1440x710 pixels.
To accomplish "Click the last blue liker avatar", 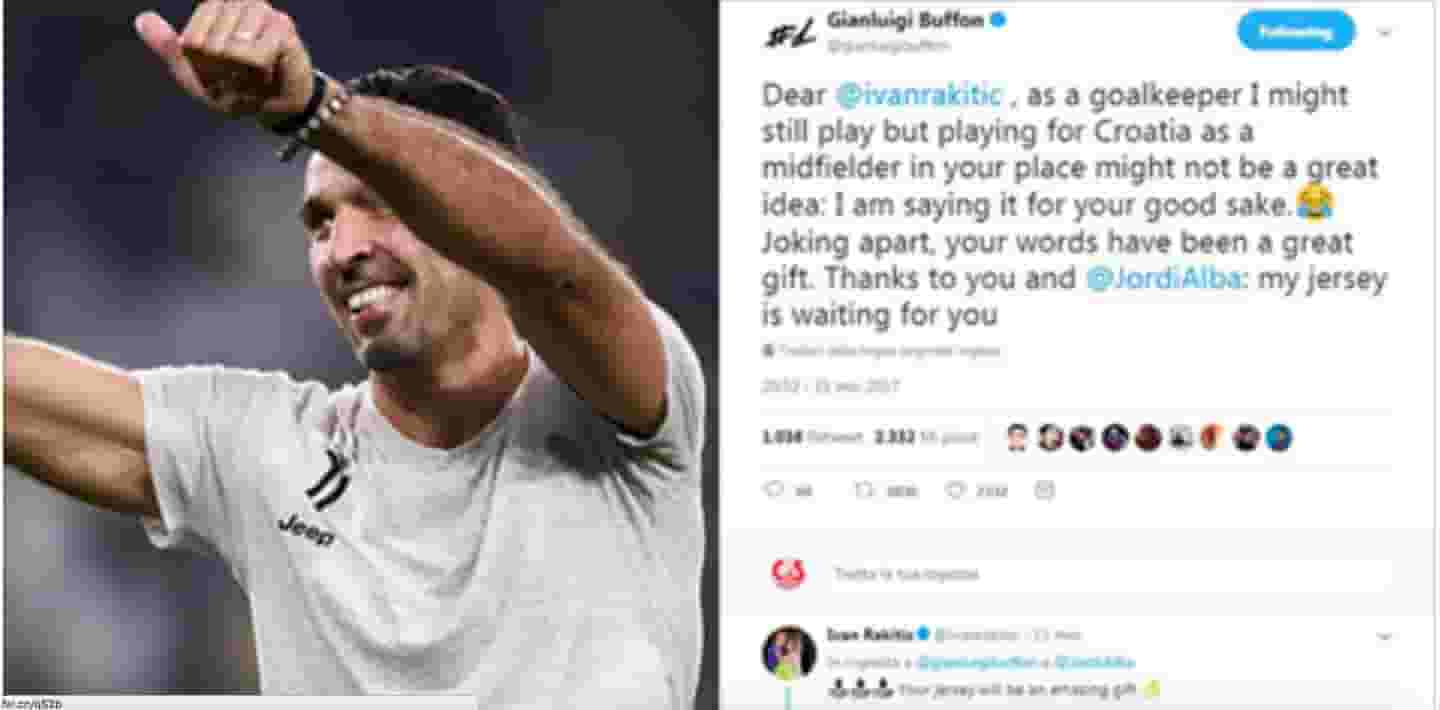I will click(1279, 437).
